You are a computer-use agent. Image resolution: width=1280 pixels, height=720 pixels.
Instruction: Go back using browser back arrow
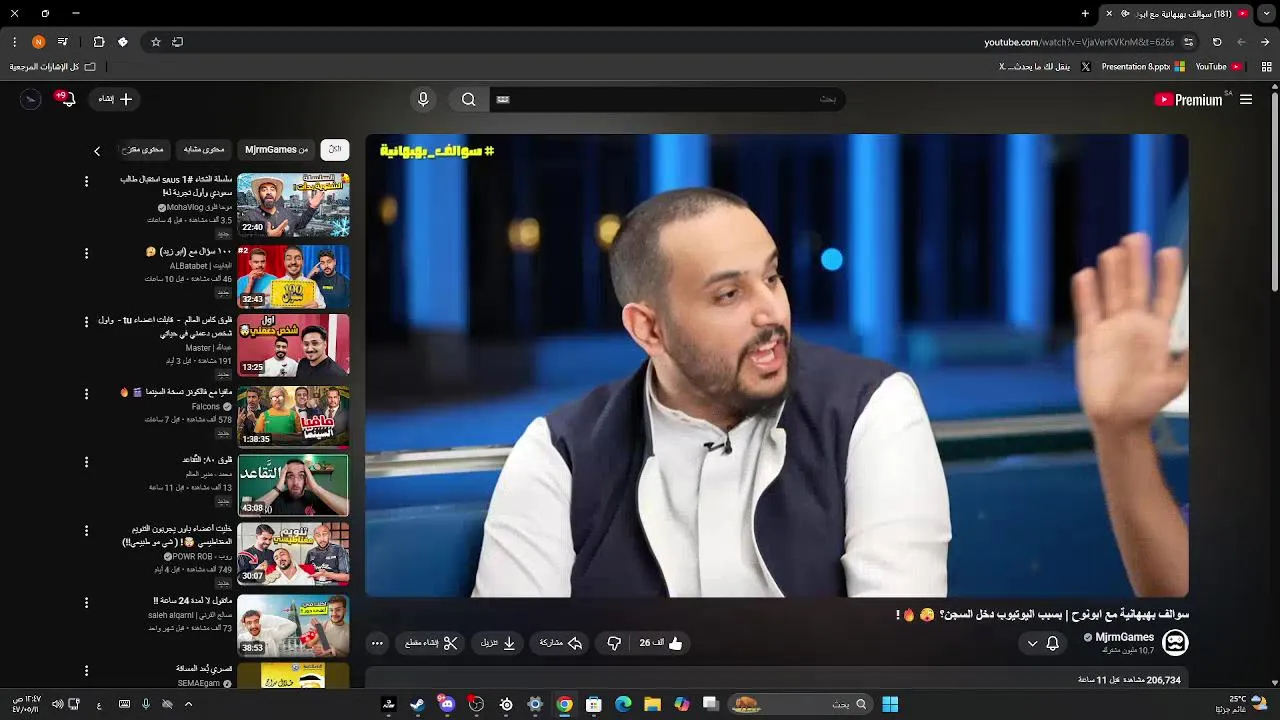1265,42
